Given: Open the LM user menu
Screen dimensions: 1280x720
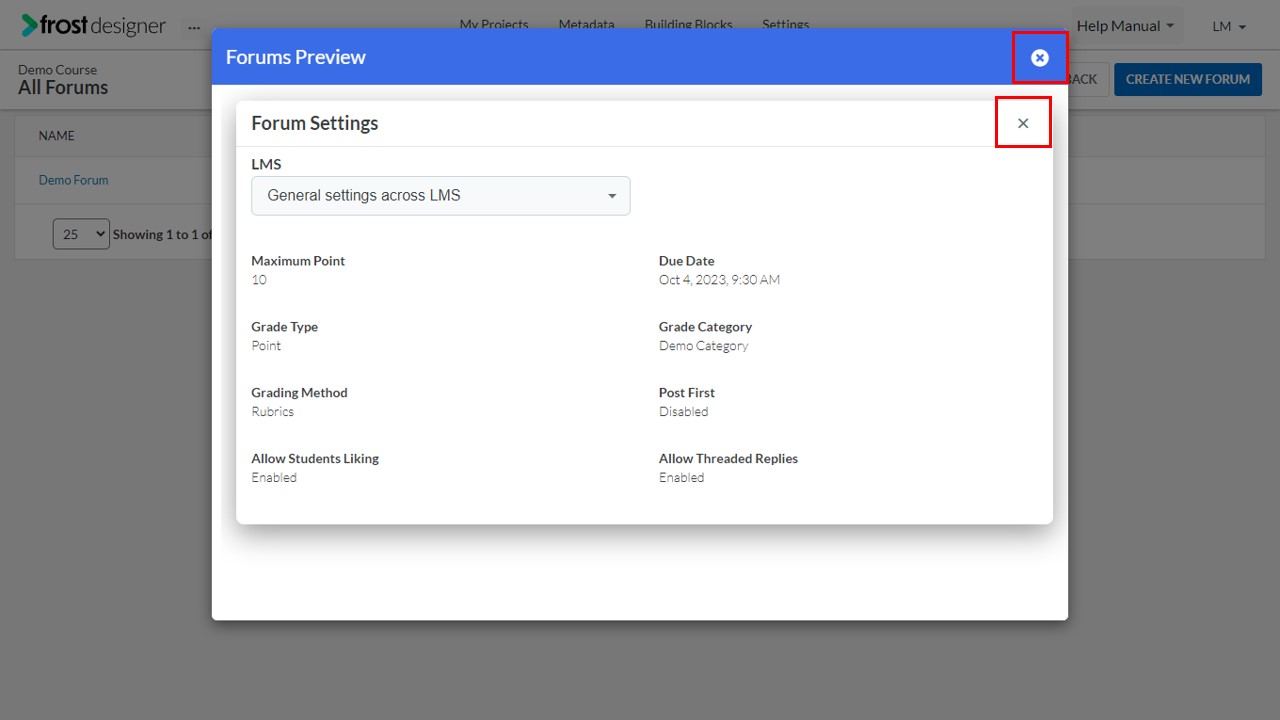Looking at the screenshot, I should point(1229,26).
